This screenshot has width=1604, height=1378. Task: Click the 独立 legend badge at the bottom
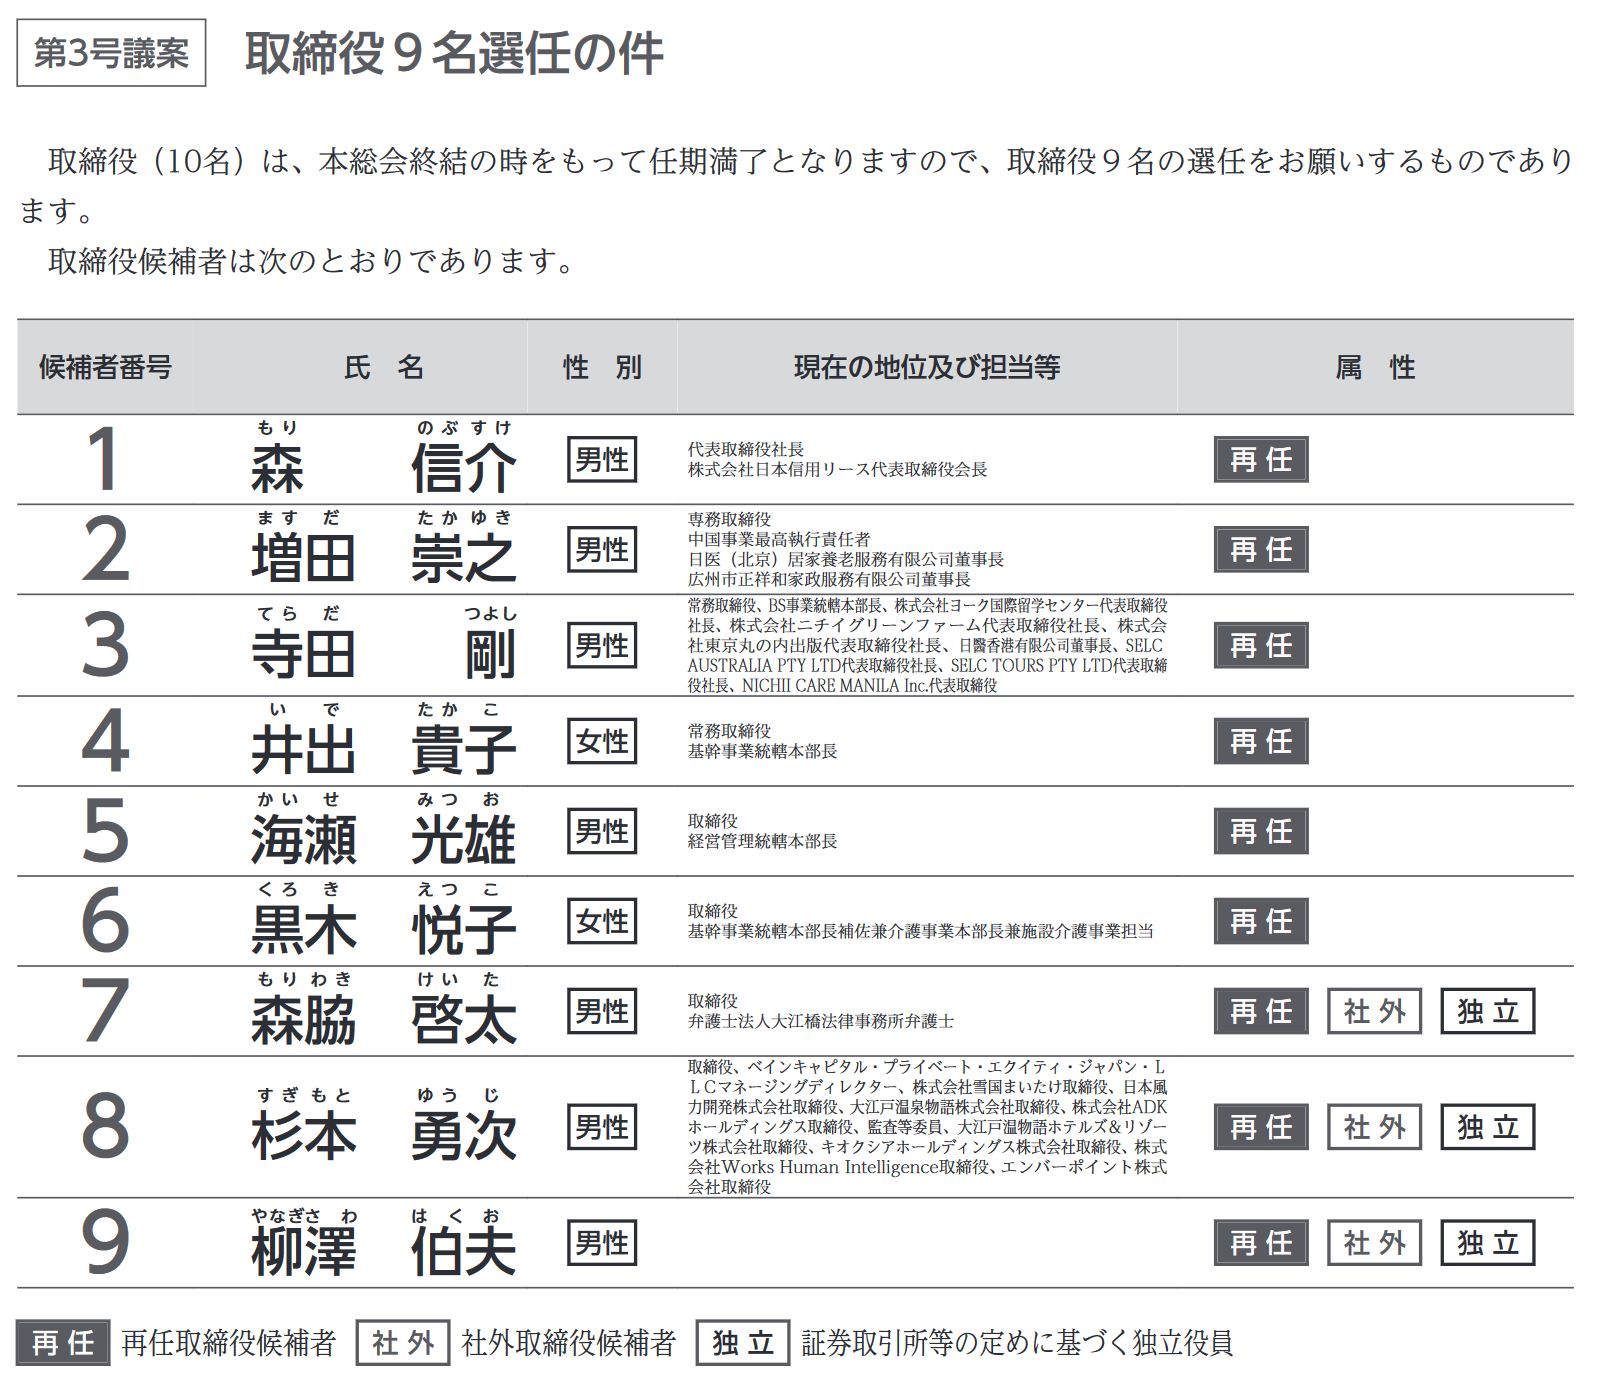click(x=743, y=1343)
